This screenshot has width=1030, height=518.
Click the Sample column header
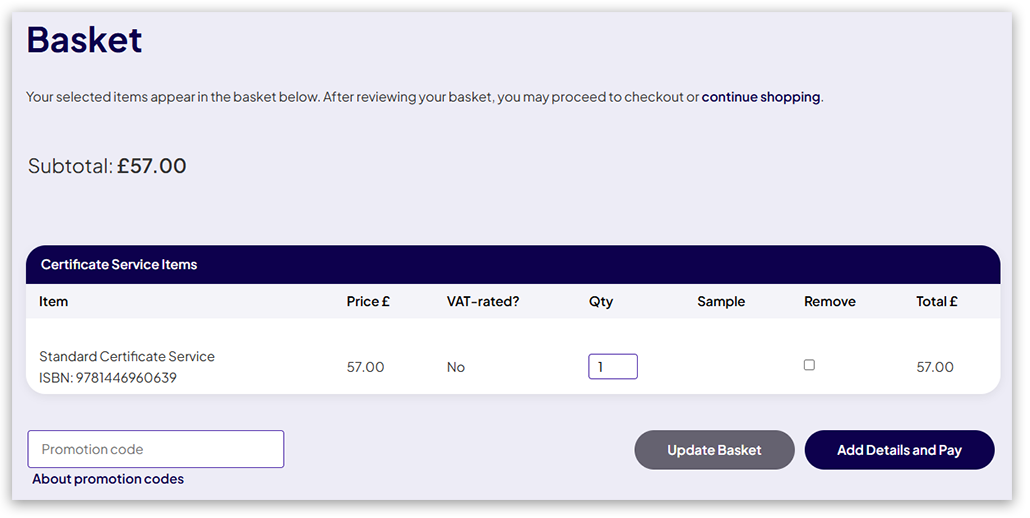coord(721,301)
